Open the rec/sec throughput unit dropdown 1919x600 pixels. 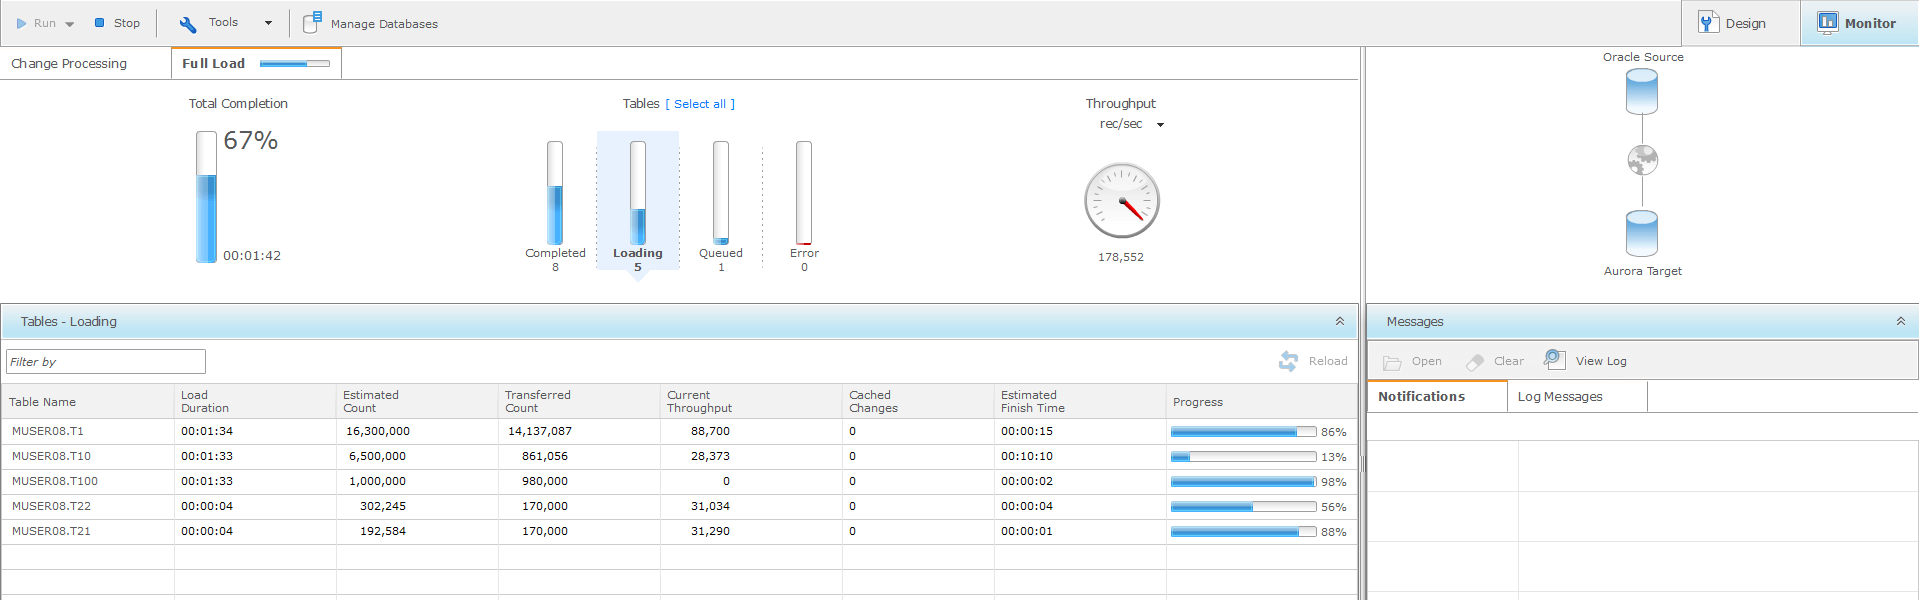[x=1160, y=125]
